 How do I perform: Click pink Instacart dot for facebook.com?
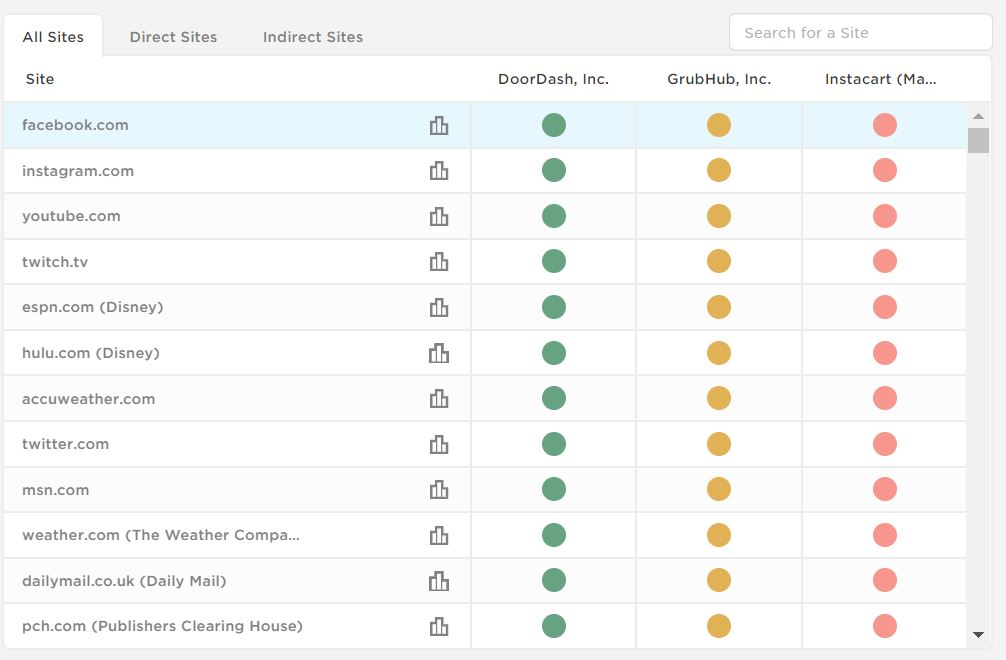pos(885,125)
